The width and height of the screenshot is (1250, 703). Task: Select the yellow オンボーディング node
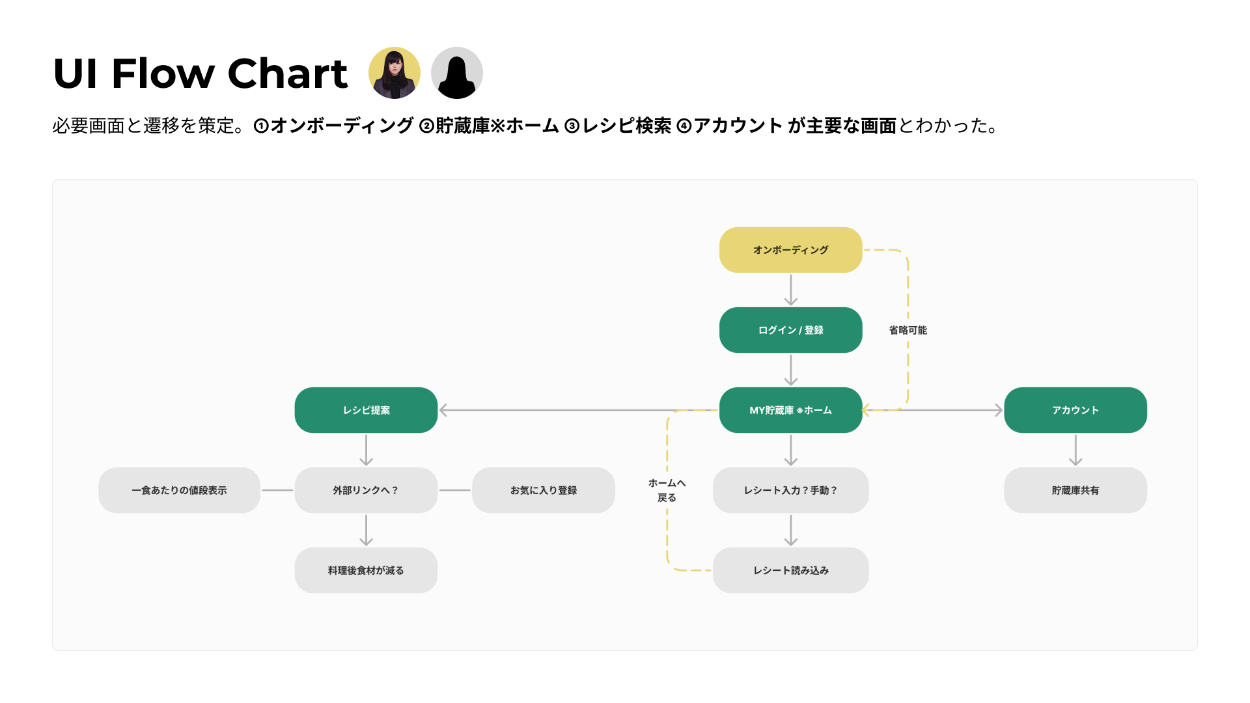pyautogui.click(x=790, y=250)
